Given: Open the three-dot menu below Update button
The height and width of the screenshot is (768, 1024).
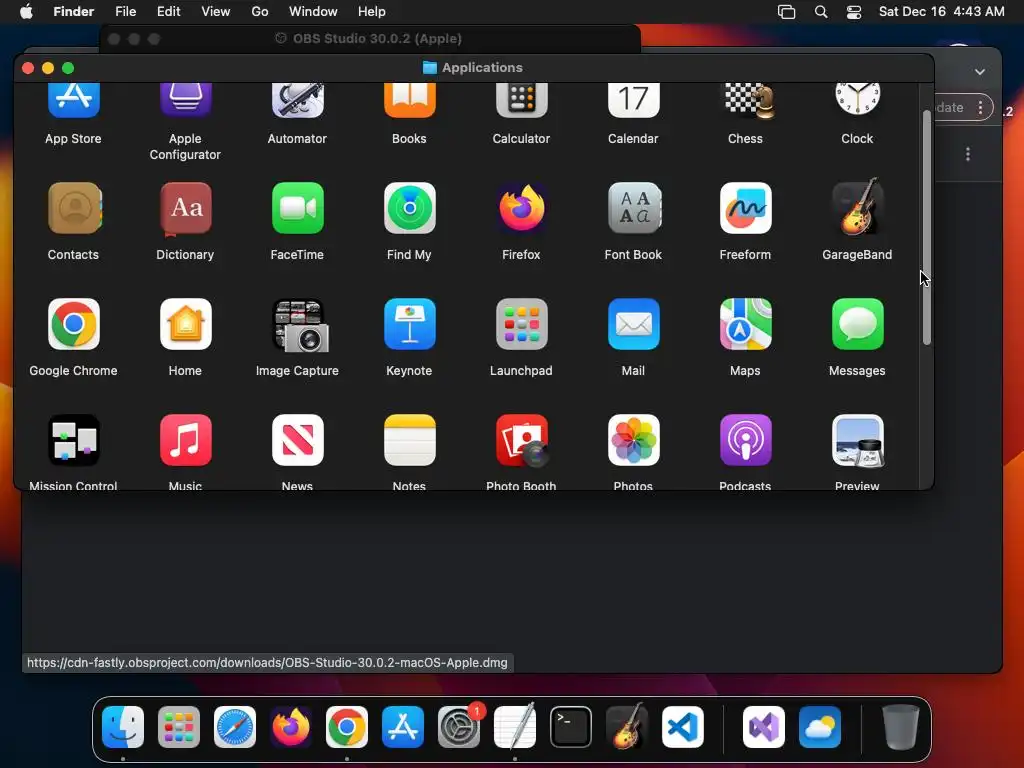Looking at the screenshot, I should (x=967, y=153).
